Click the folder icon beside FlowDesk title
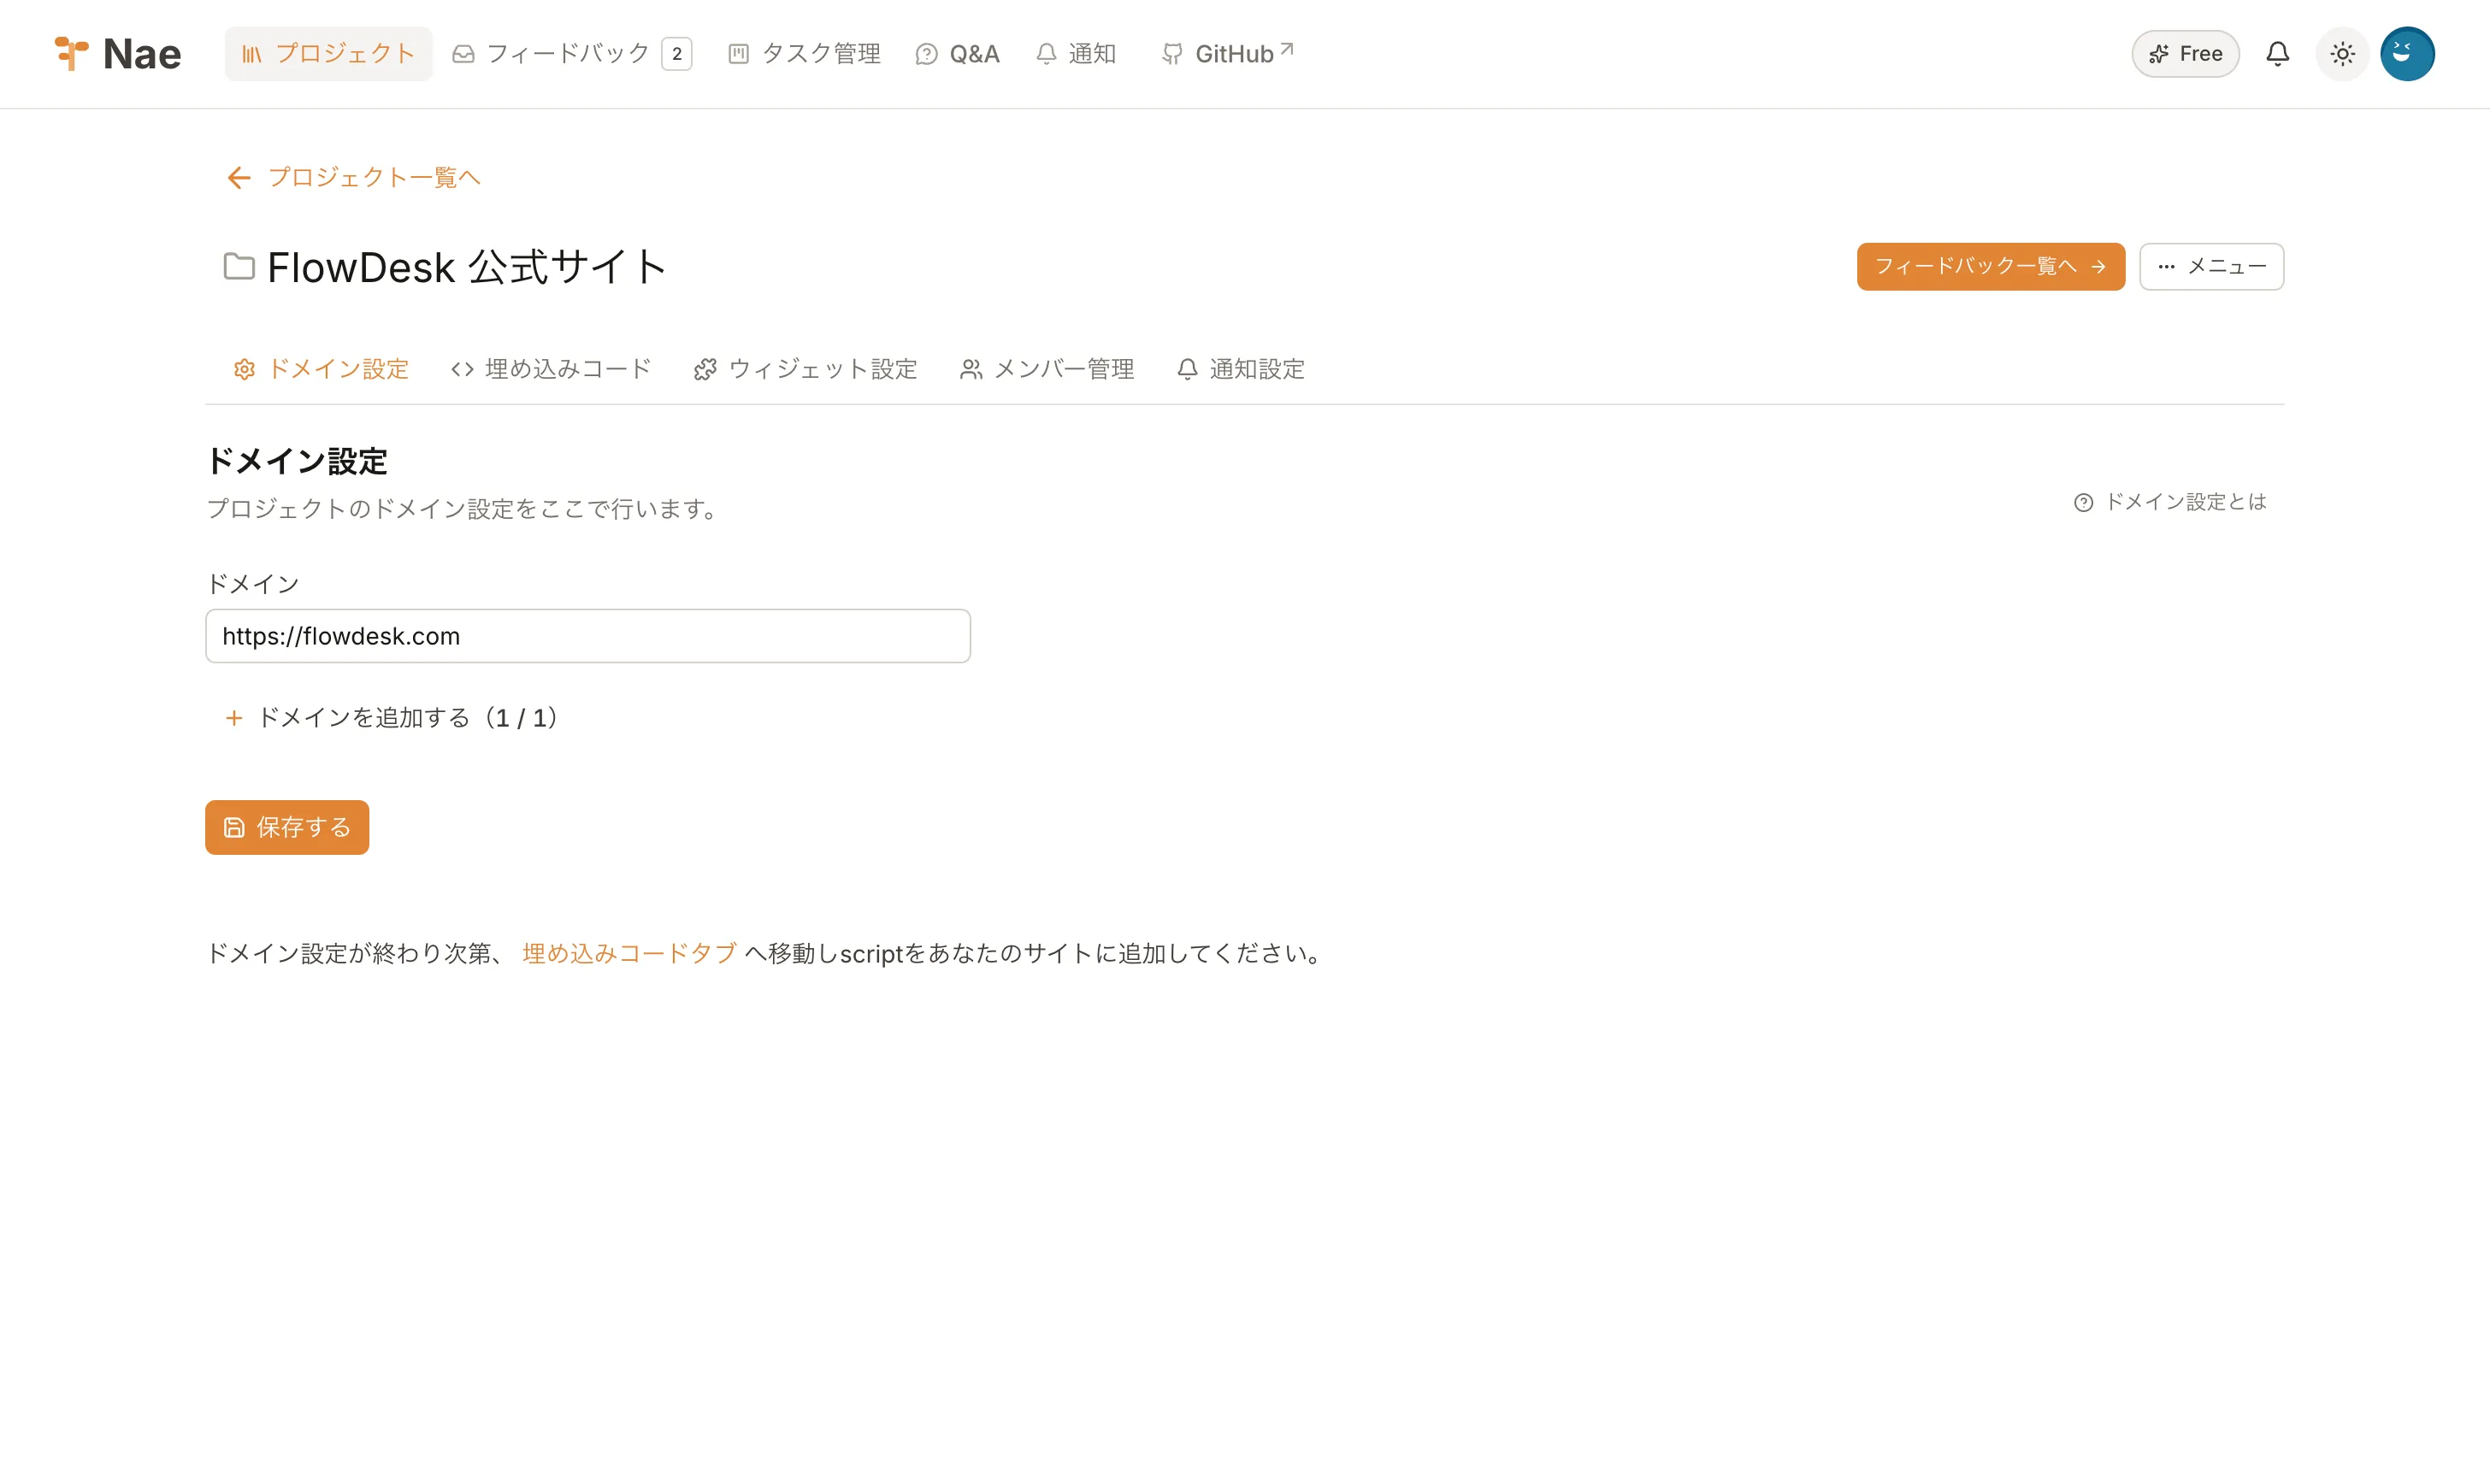The width and height of the screenshot is (2490, 1484). [x=239, y=267]
